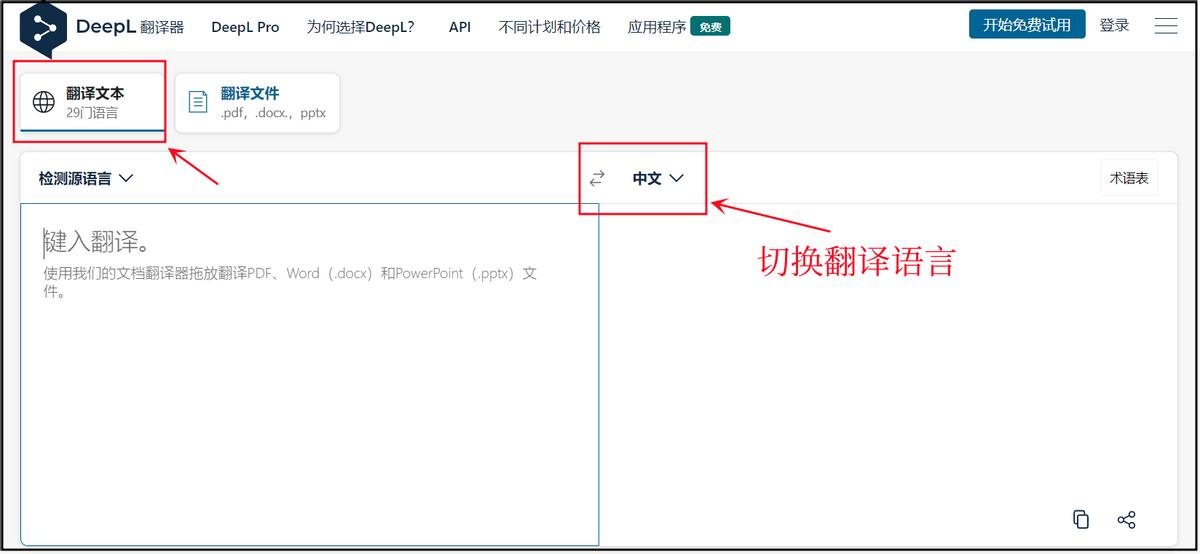The width and height of the screenshot is (1200, 554).
Task: Open 为何选择DeepL? in the navigation
Action: [x=360, y=27]
